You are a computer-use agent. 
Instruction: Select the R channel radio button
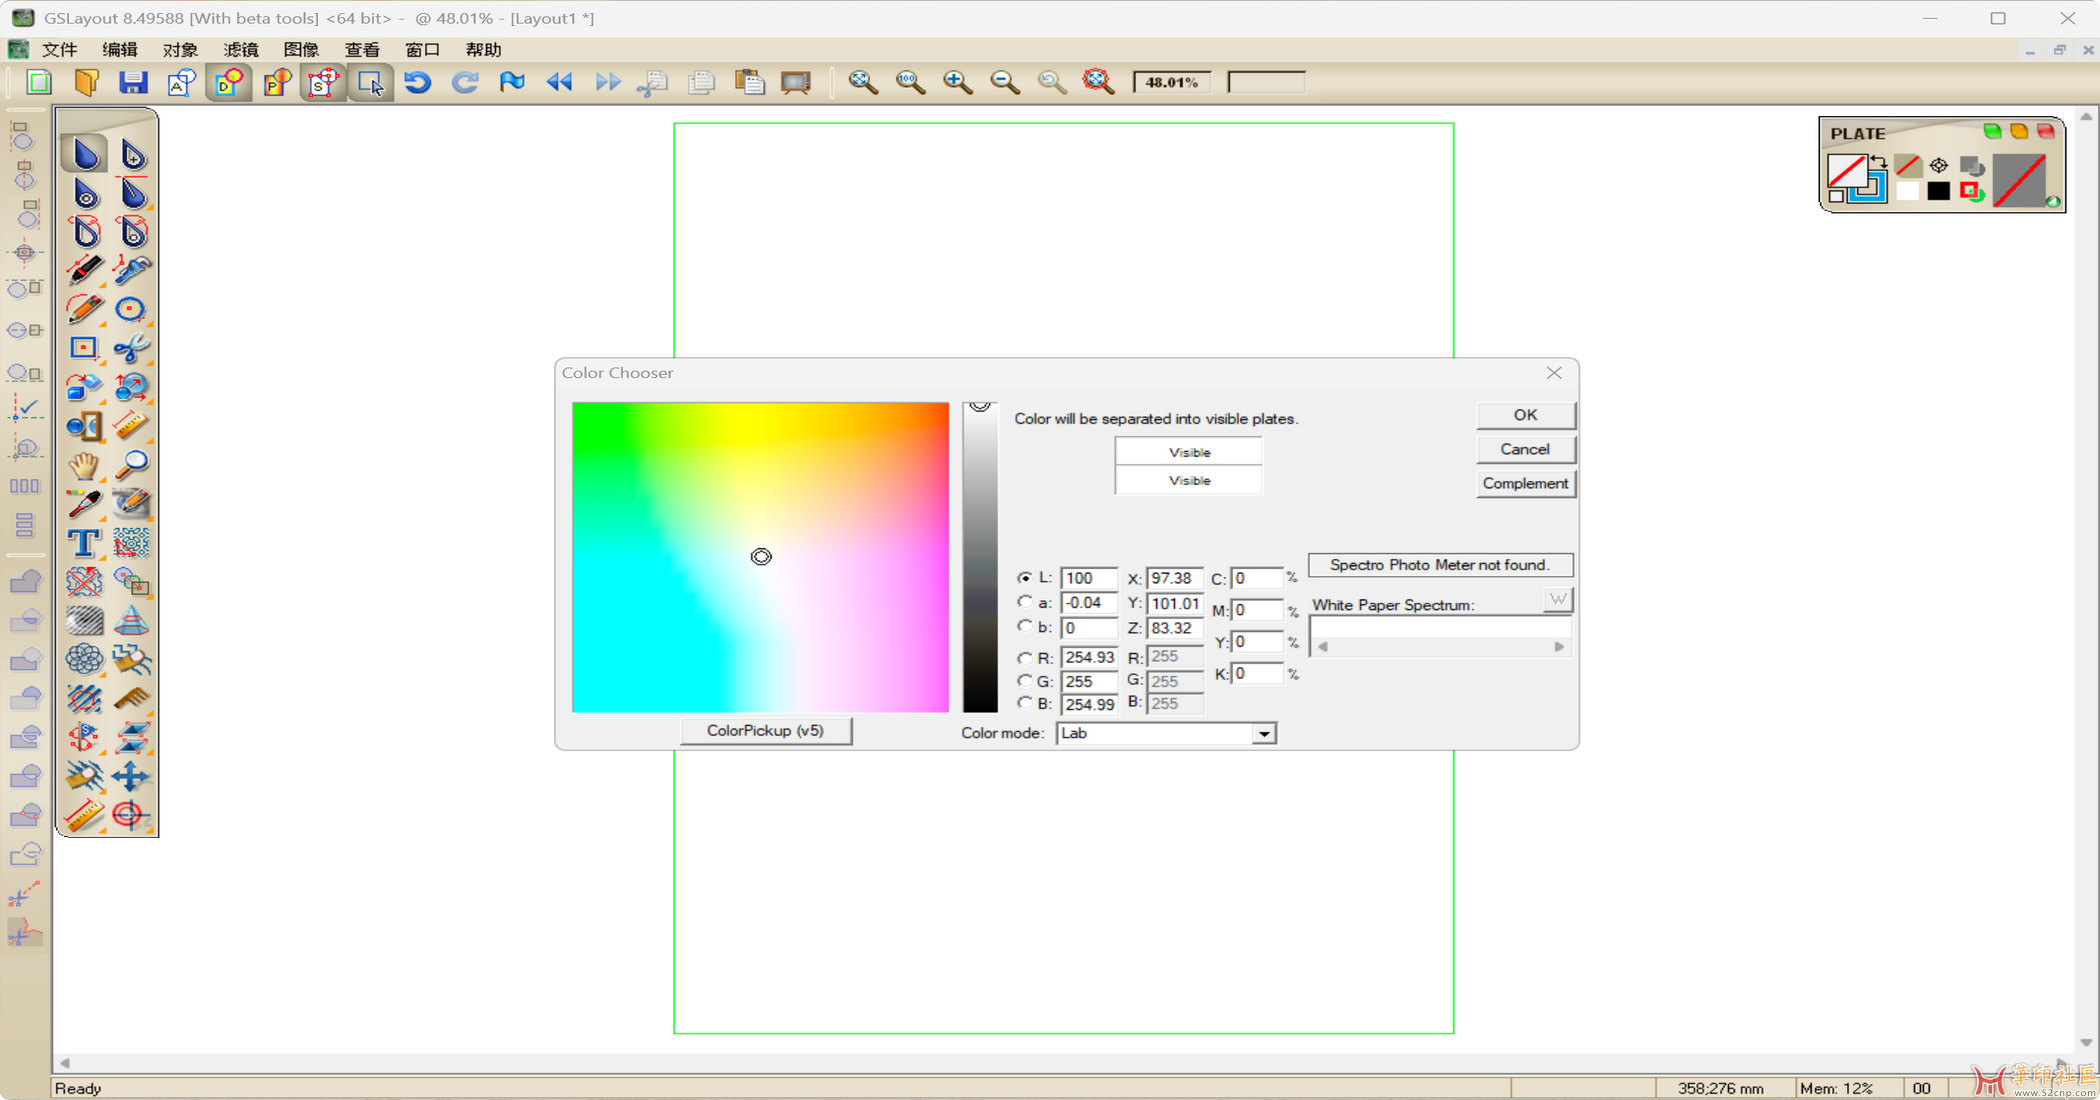click(x=1024, y=658)
